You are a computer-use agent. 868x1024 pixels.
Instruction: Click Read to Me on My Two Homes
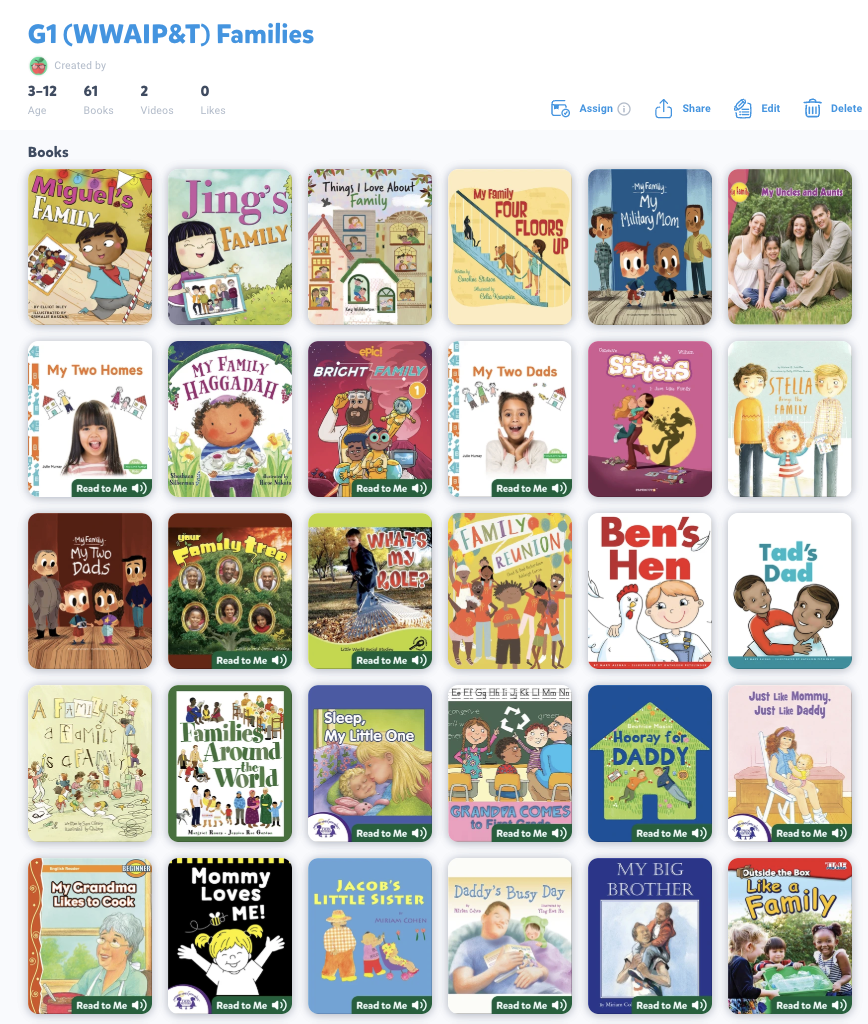pos(111,488)
